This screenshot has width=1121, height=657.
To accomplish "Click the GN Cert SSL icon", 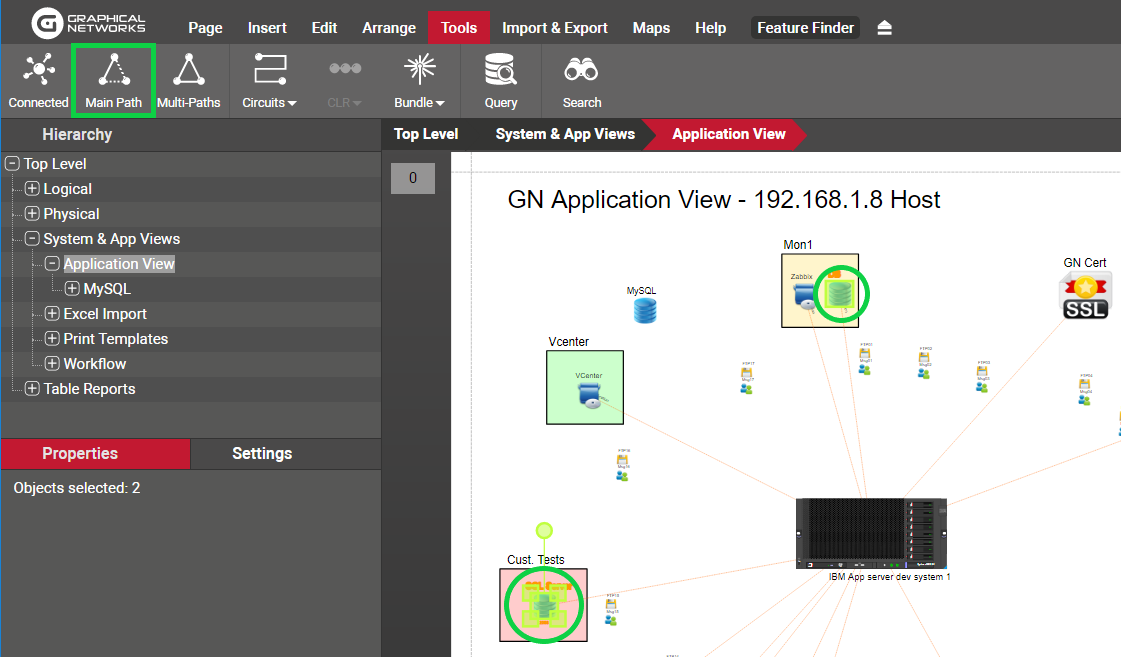I will click(x=1085, y=296).
